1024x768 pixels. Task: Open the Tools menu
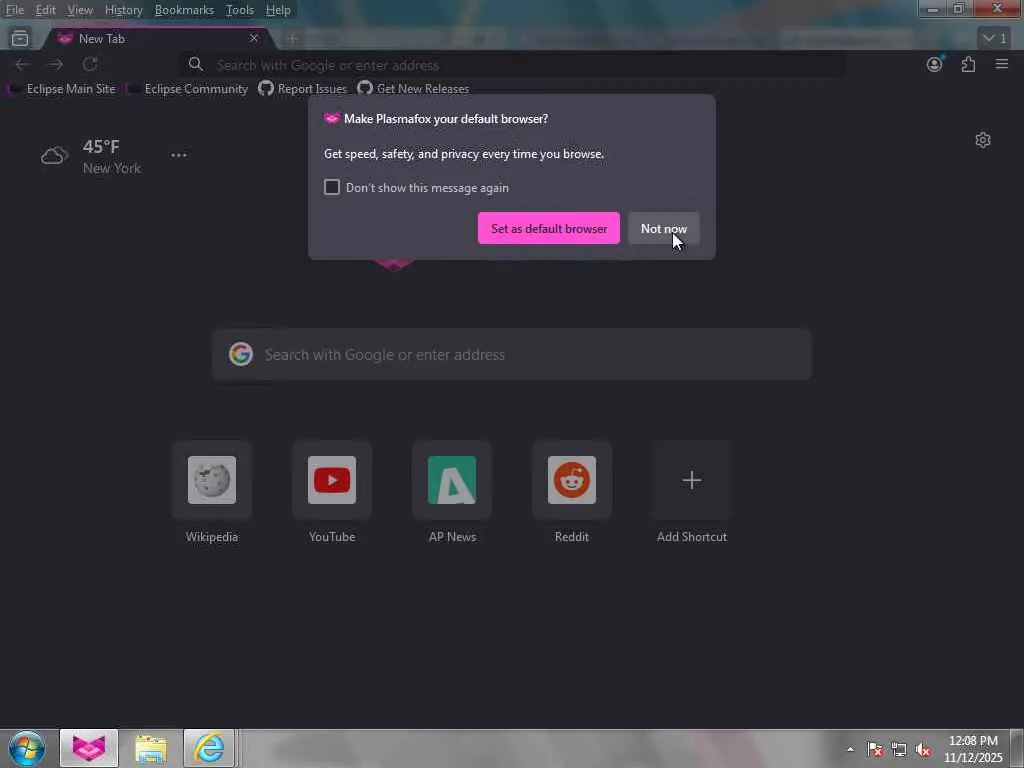tap(239, 10)
